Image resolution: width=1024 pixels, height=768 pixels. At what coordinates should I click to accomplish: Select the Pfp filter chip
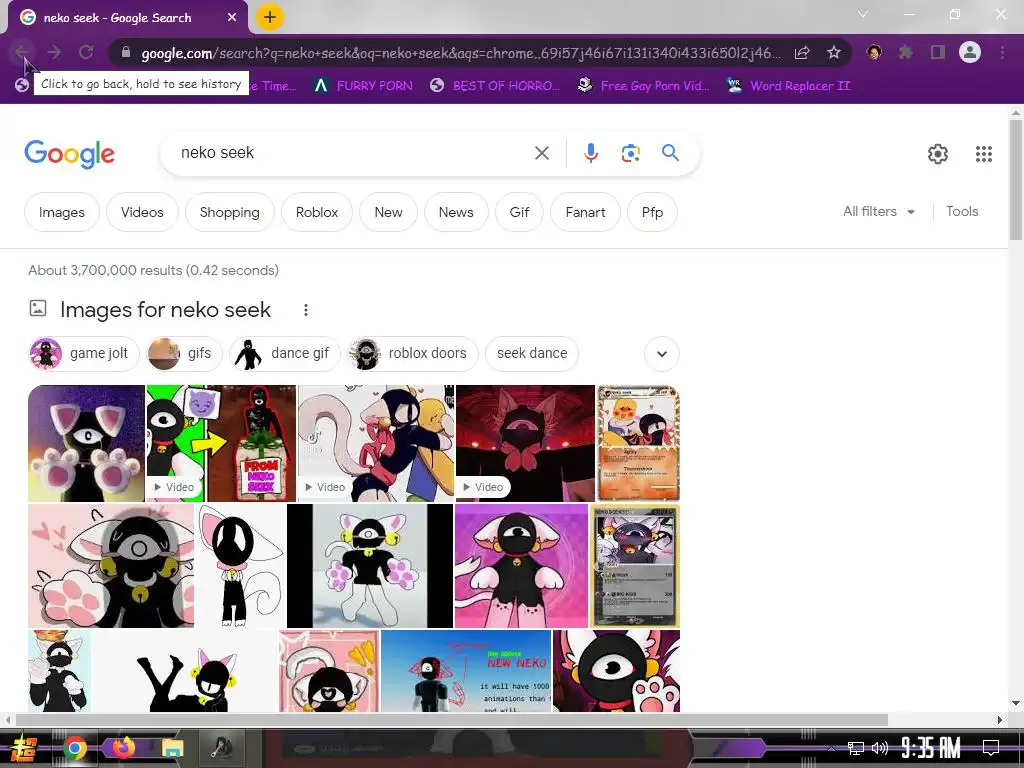click(652, 212)
